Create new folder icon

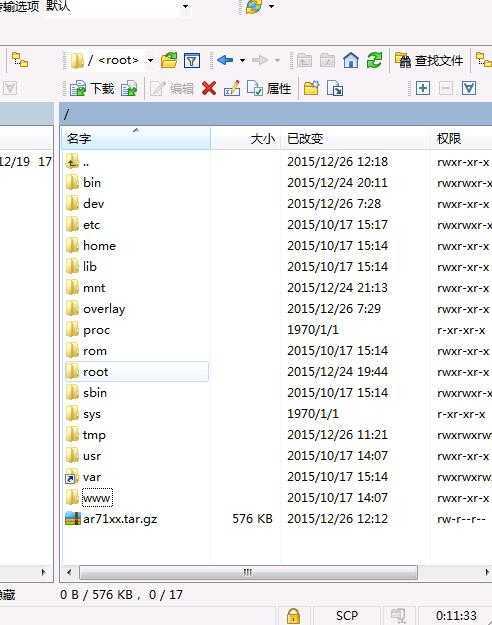pyautogui.click(x=311, y=88)
